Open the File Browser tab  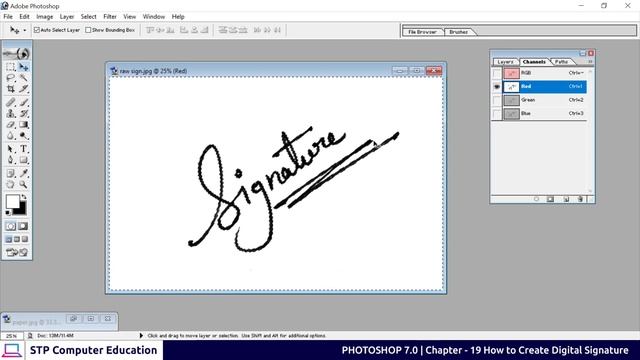422,31
